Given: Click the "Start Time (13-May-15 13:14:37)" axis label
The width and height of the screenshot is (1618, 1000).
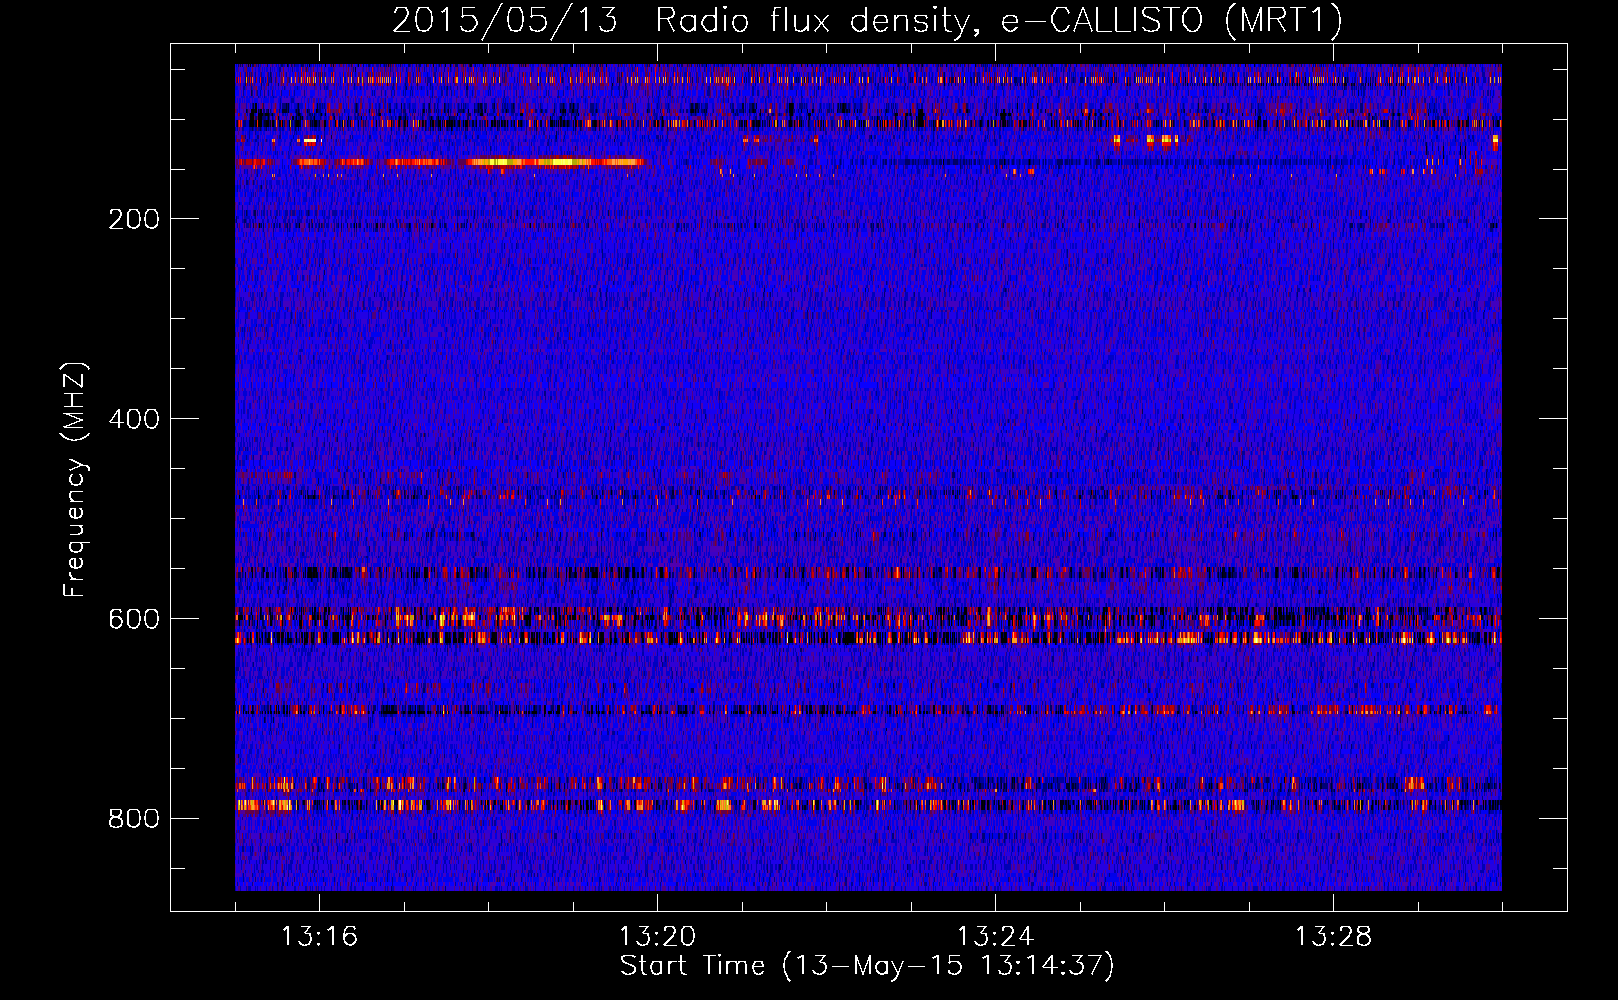Looking at the screenshot, I should click(x=867, y=966).
